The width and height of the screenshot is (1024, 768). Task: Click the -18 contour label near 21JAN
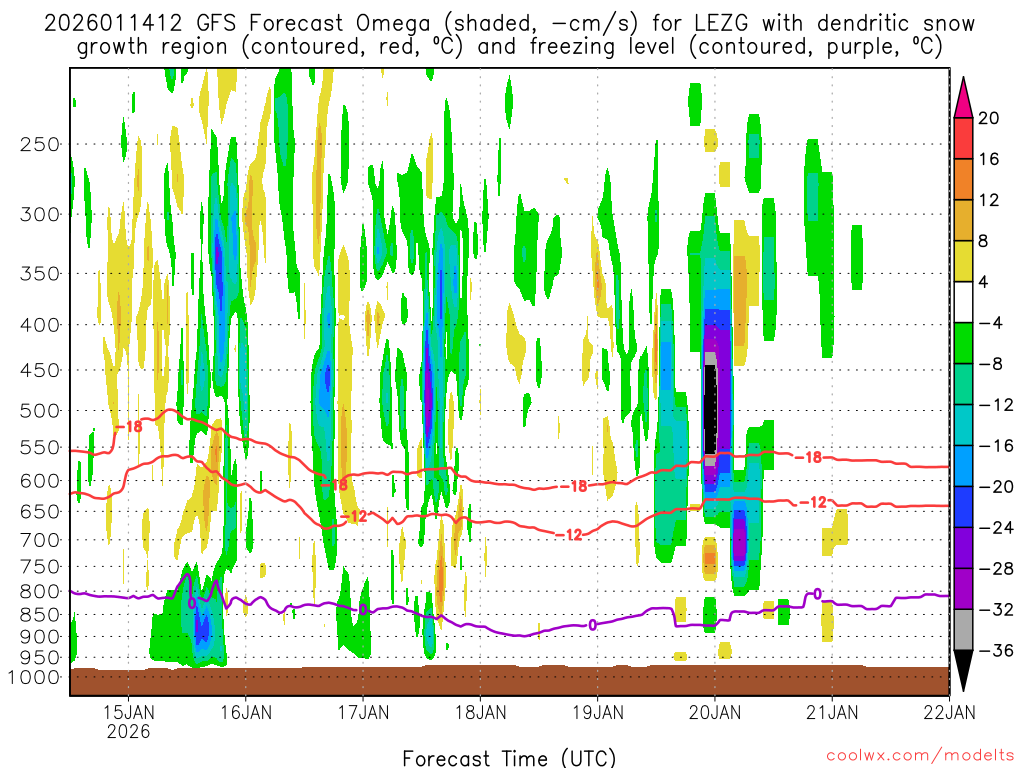pos(808,457)
